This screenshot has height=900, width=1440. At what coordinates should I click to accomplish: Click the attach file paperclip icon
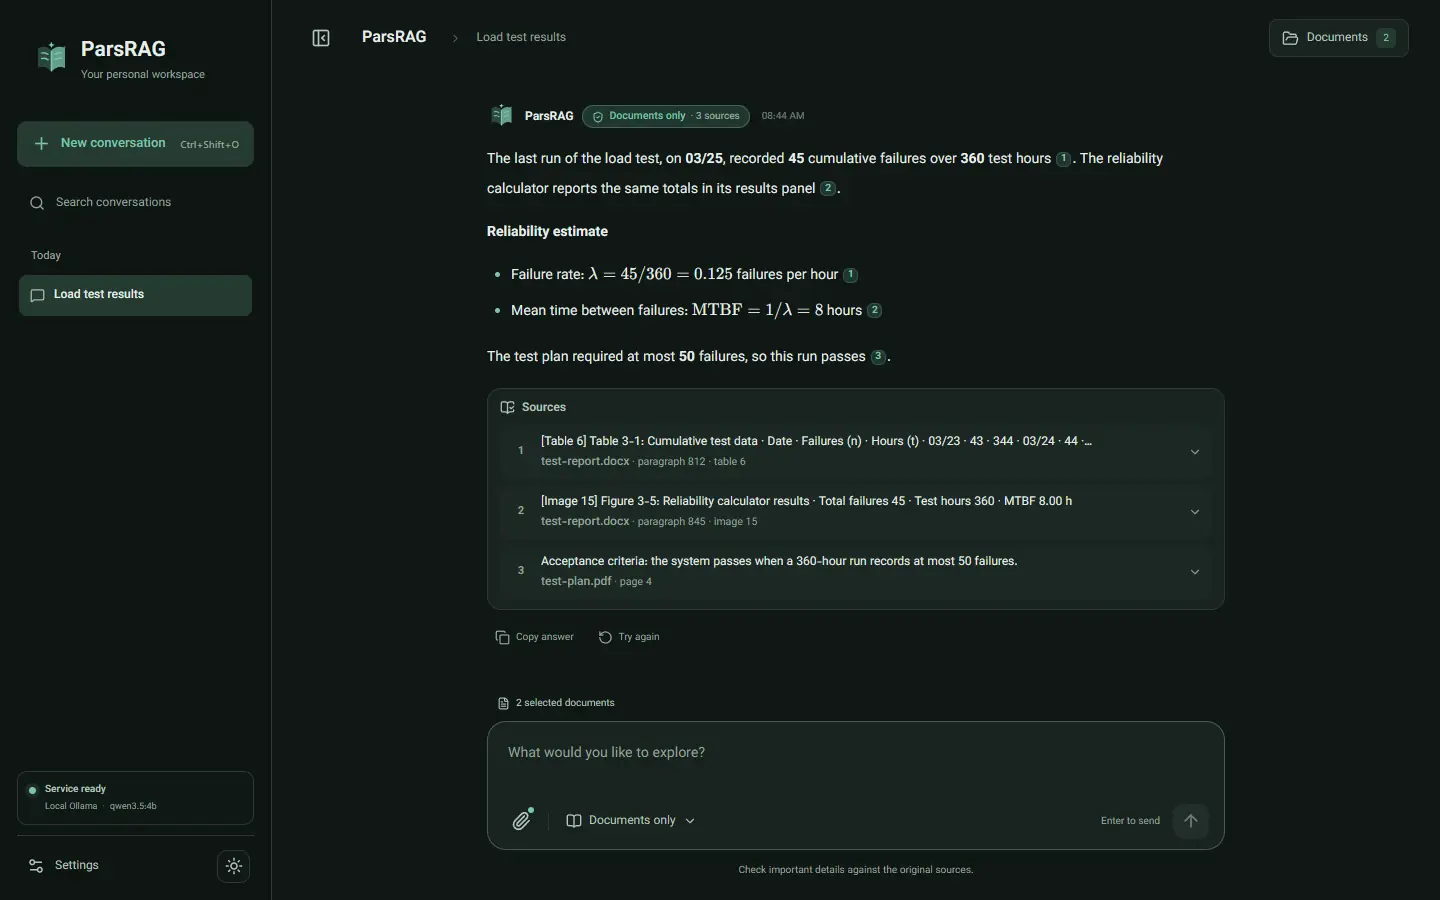tap(523, 820)
